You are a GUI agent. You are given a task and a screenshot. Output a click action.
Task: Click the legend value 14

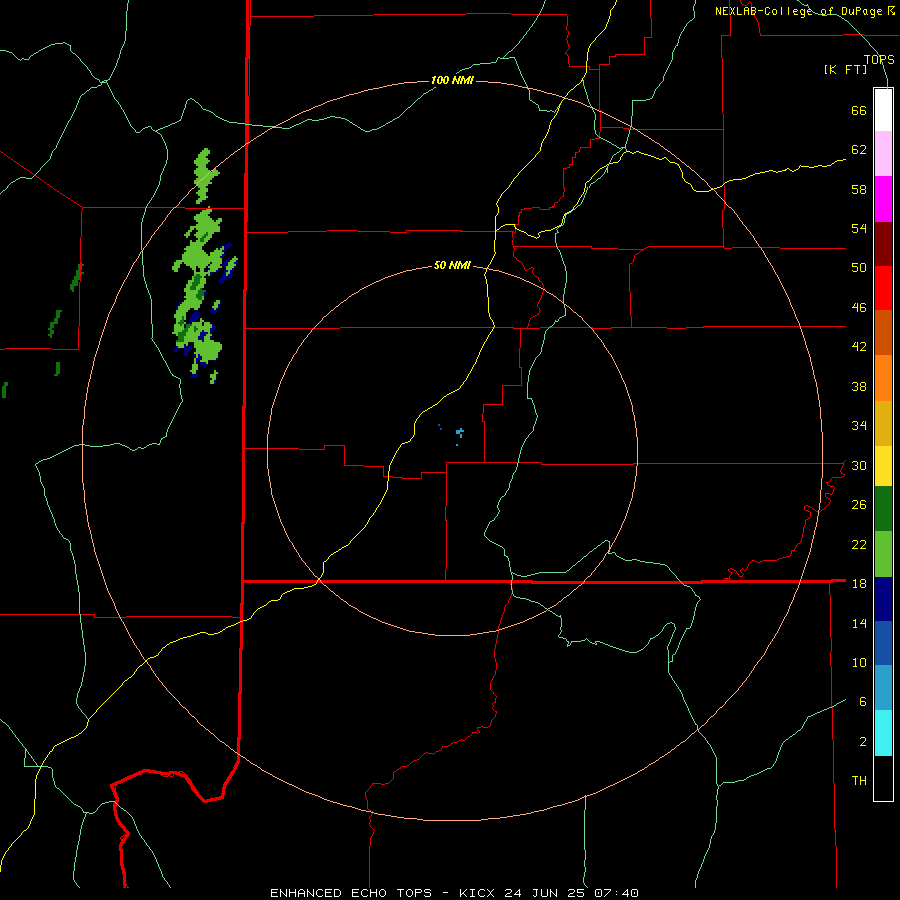pos(859,623)
